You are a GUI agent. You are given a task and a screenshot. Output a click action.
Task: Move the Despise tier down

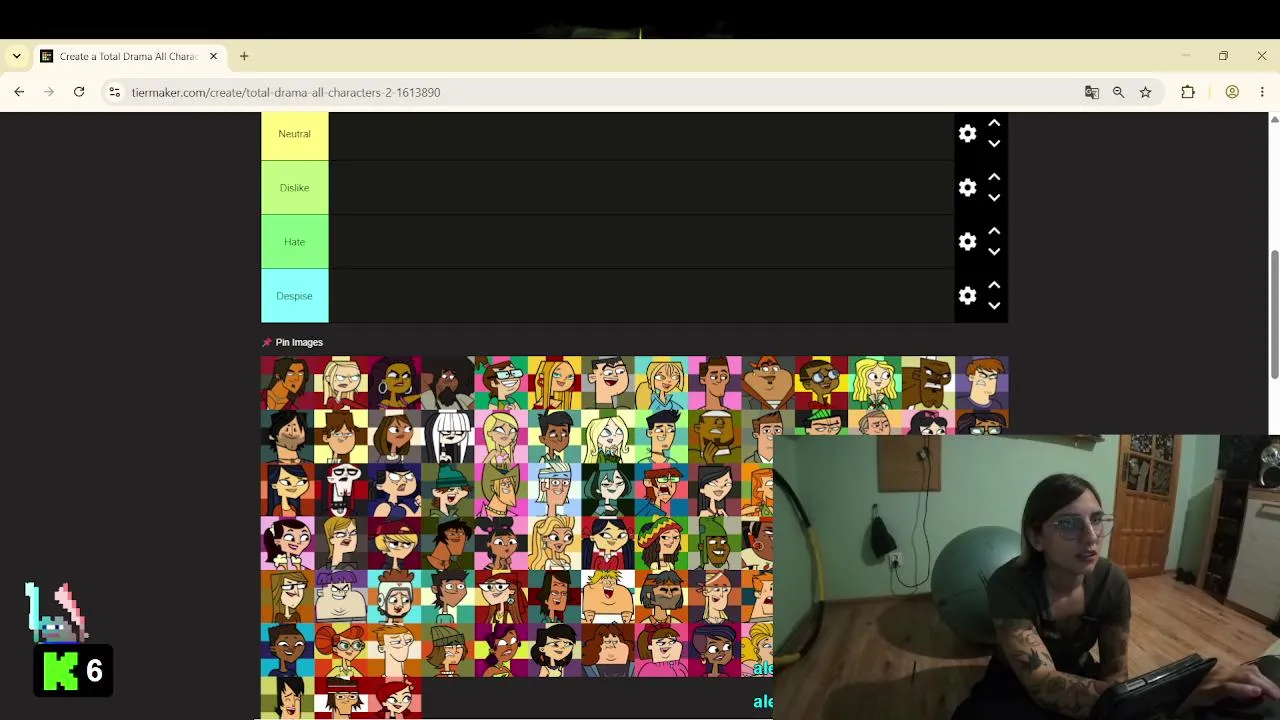(x=994, y=306)
